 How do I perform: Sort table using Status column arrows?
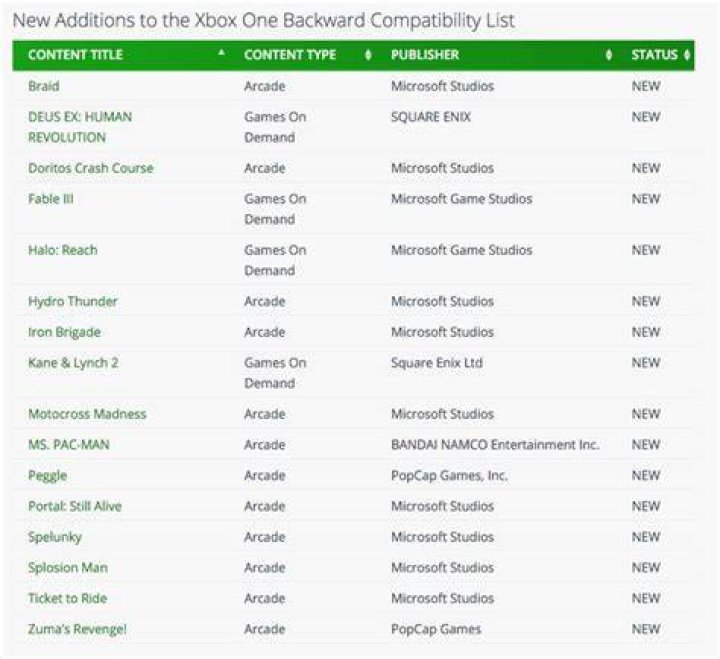pyautogui.click(x=687, y=55)
